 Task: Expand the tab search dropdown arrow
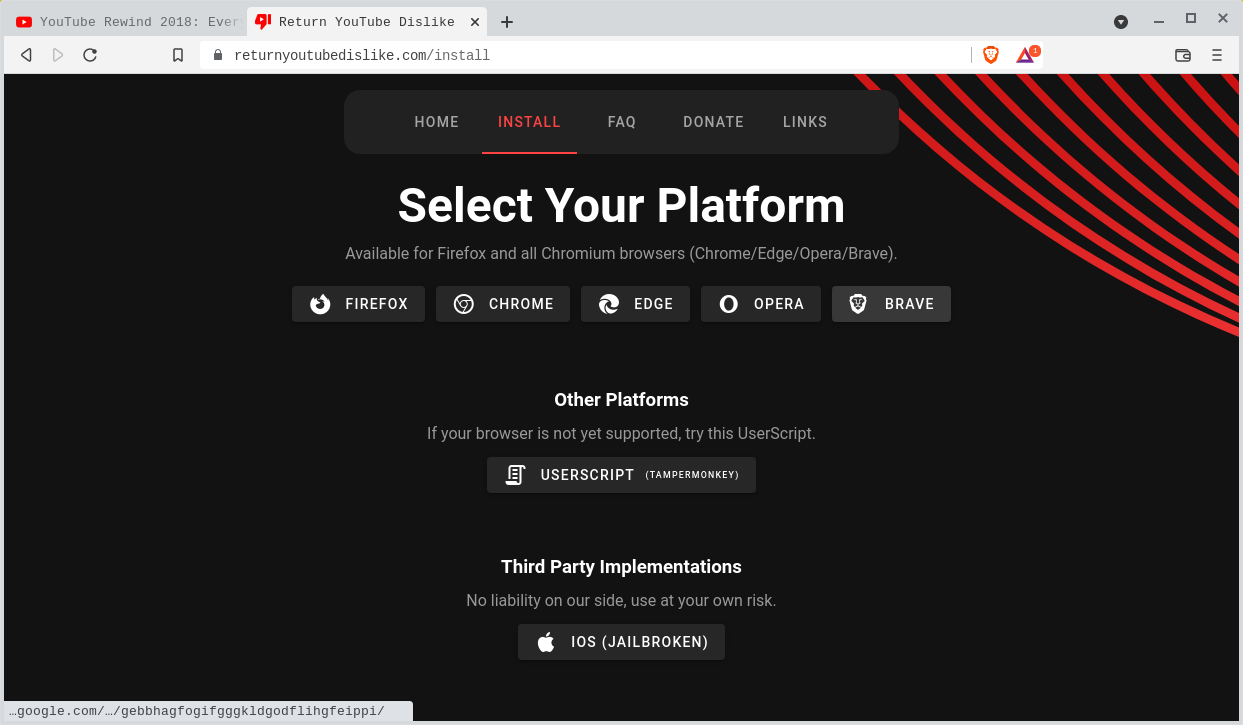pyautogui.click(x=1121, y=22)
